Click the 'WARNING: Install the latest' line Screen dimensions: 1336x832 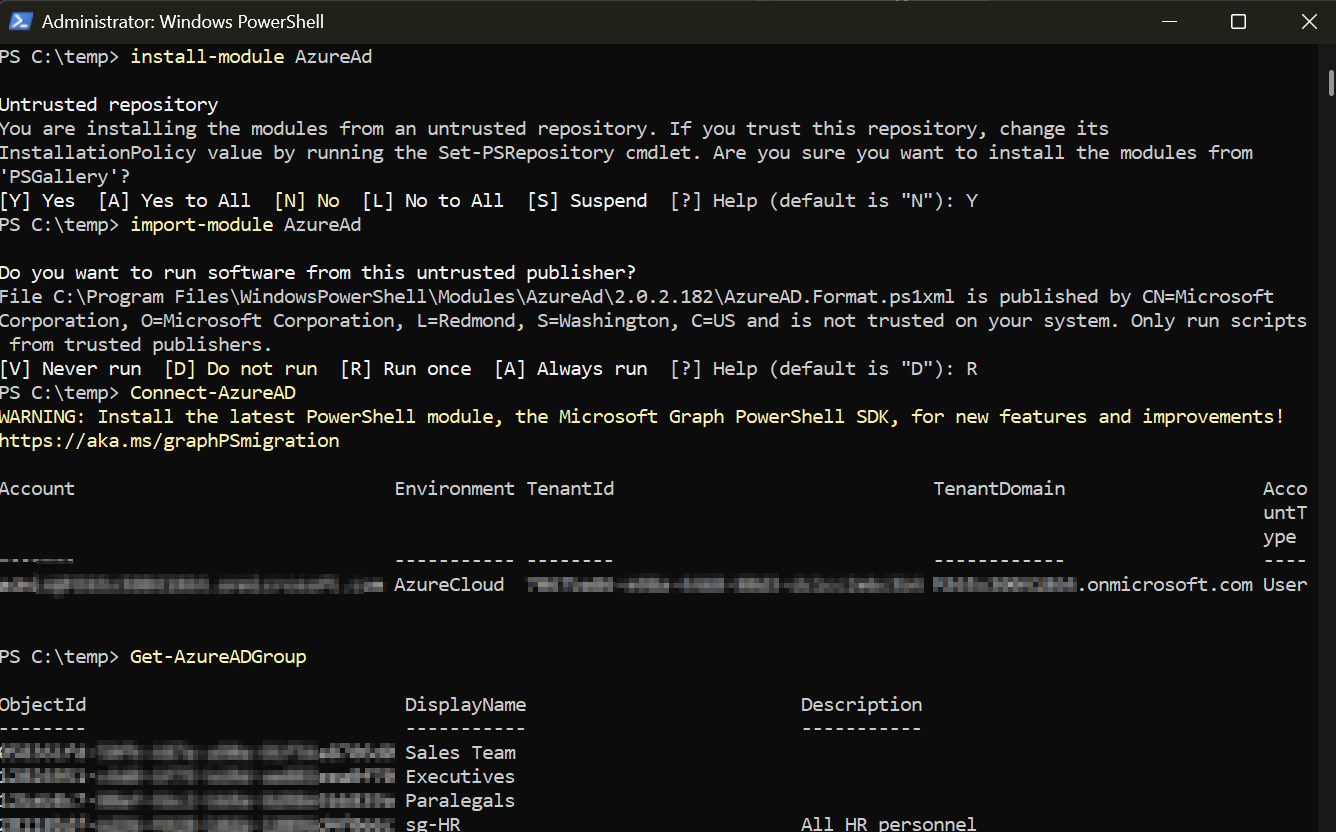[x=641, y=417]
